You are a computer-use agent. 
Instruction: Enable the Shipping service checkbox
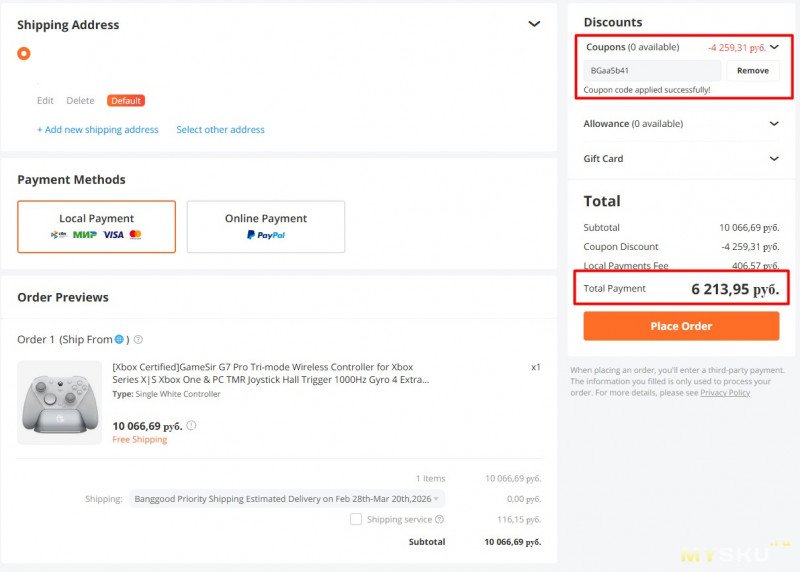point(356,520)
